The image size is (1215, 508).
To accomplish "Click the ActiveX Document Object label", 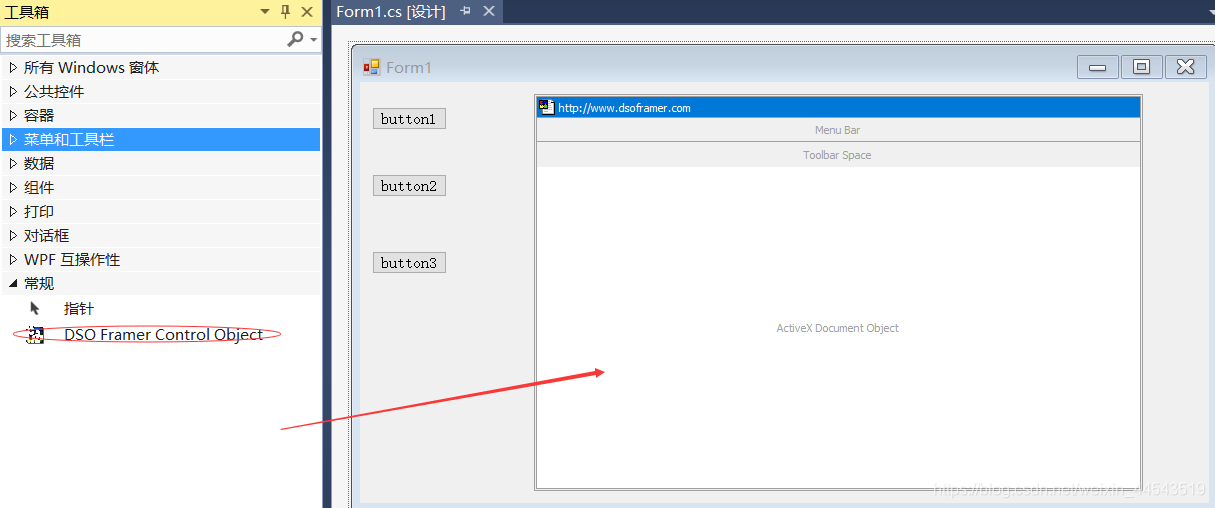I will [838, 328].
